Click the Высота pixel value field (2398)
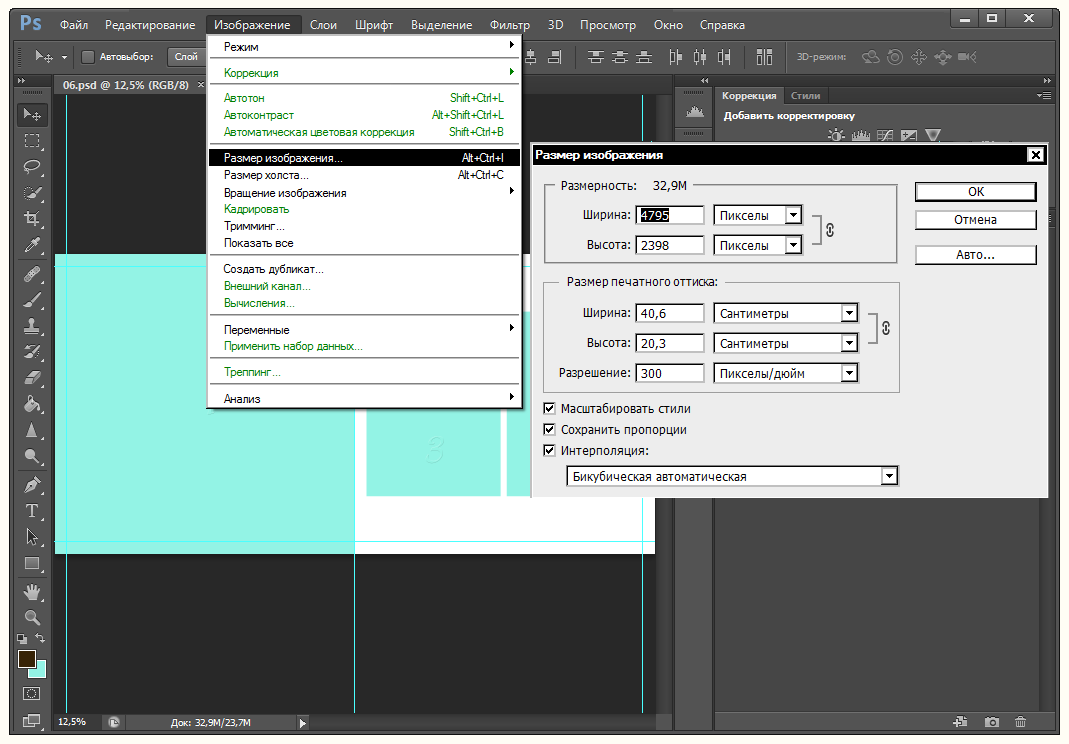 click(670, 245)
